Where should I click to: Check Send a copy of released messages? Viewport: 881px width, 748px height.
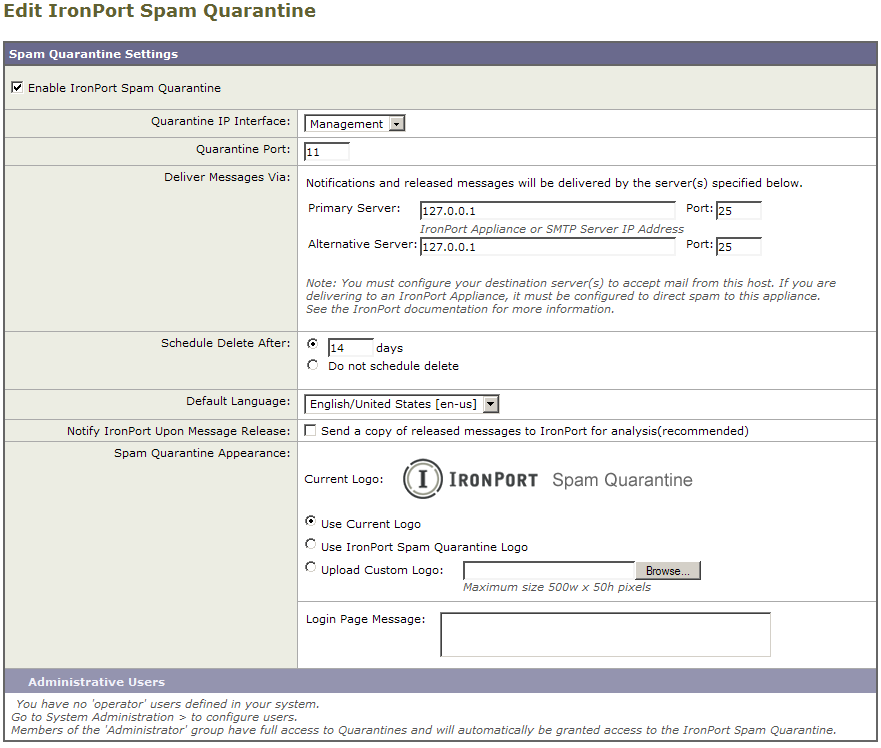pyautogui.click(x=310, y=430)
